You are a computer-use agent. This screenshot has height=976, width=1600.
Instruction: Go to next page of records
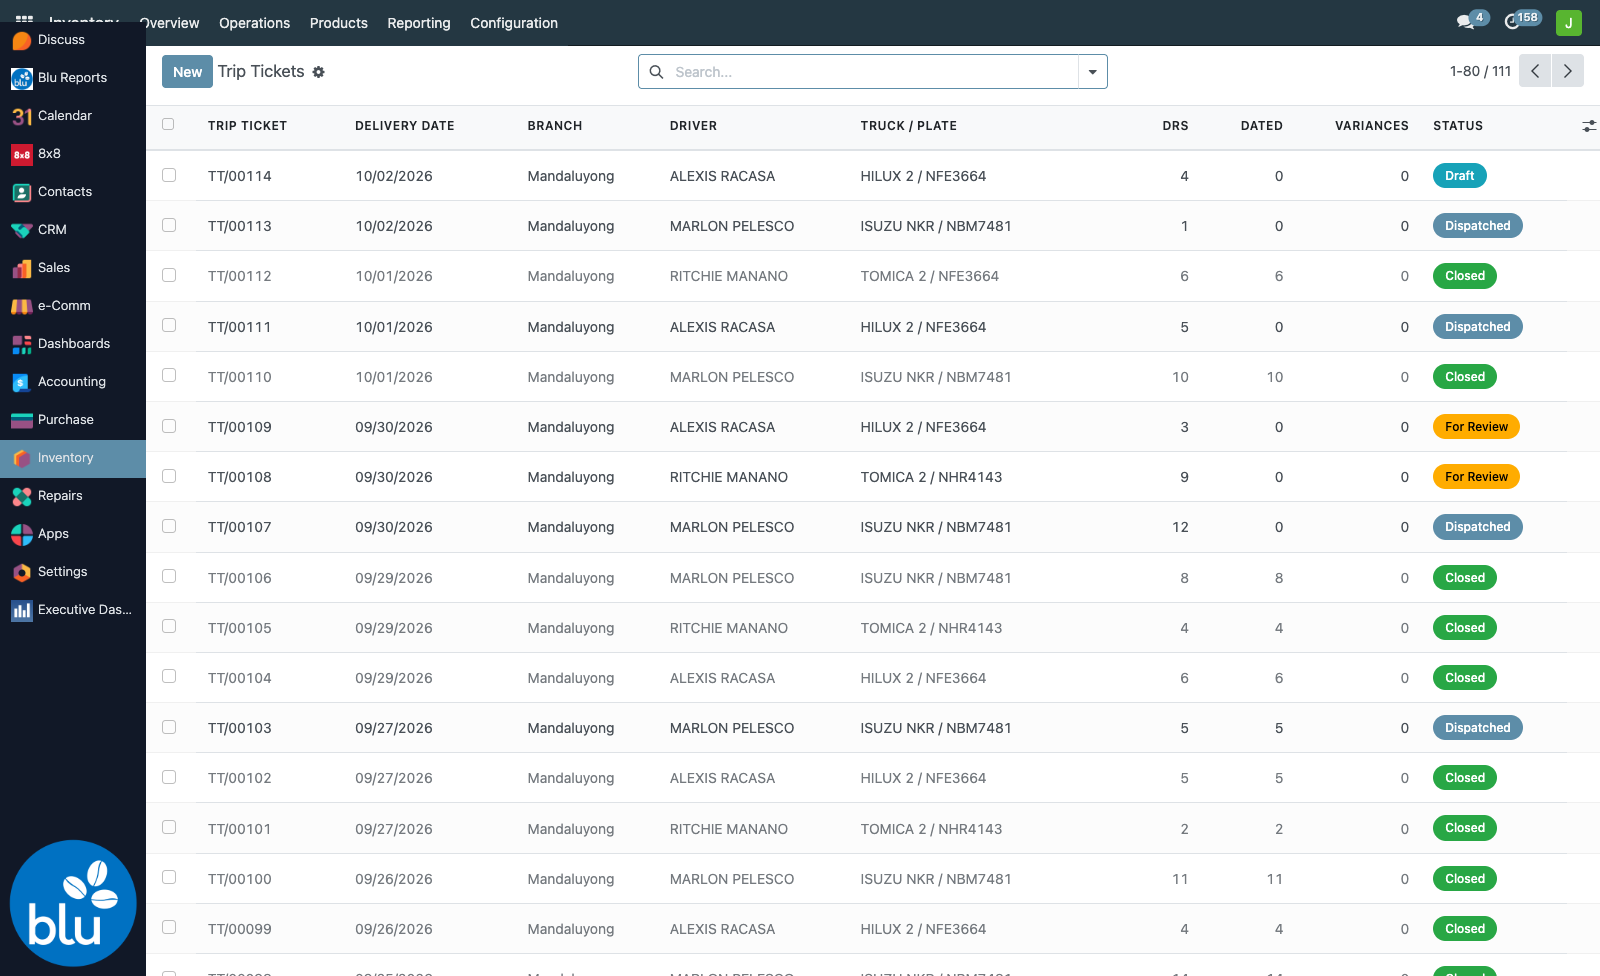pos(1568,71)
